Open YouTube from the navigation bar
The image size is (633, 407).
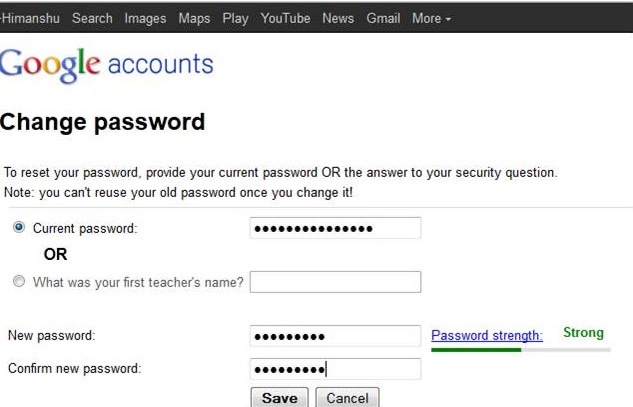285,19
